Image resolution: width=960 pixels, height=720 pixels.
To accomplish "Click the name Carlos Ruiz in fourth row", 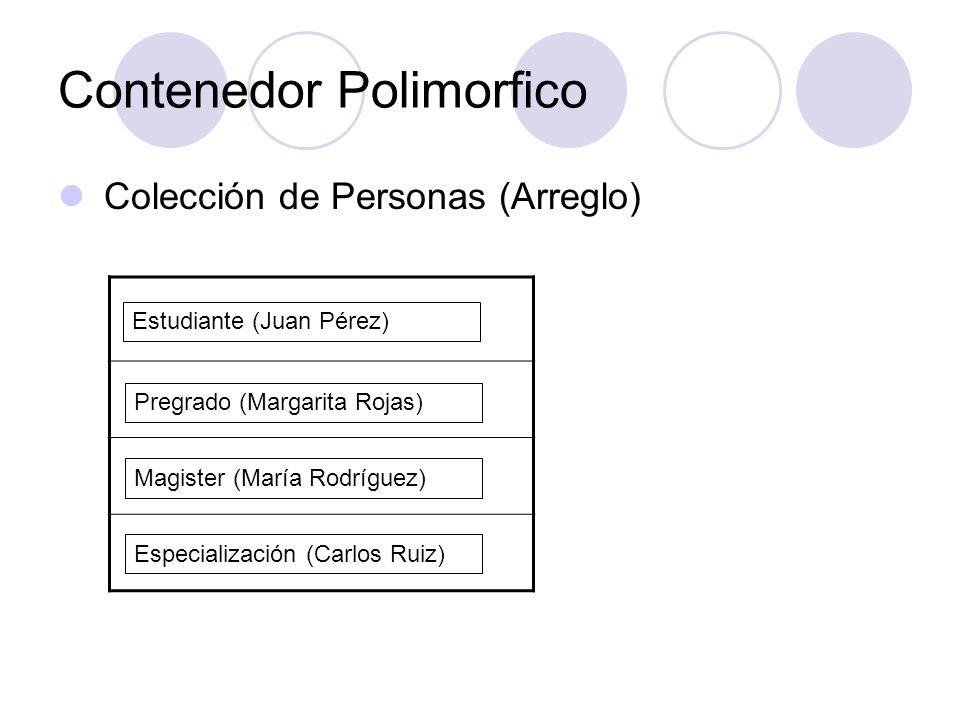I will [375, 554].
